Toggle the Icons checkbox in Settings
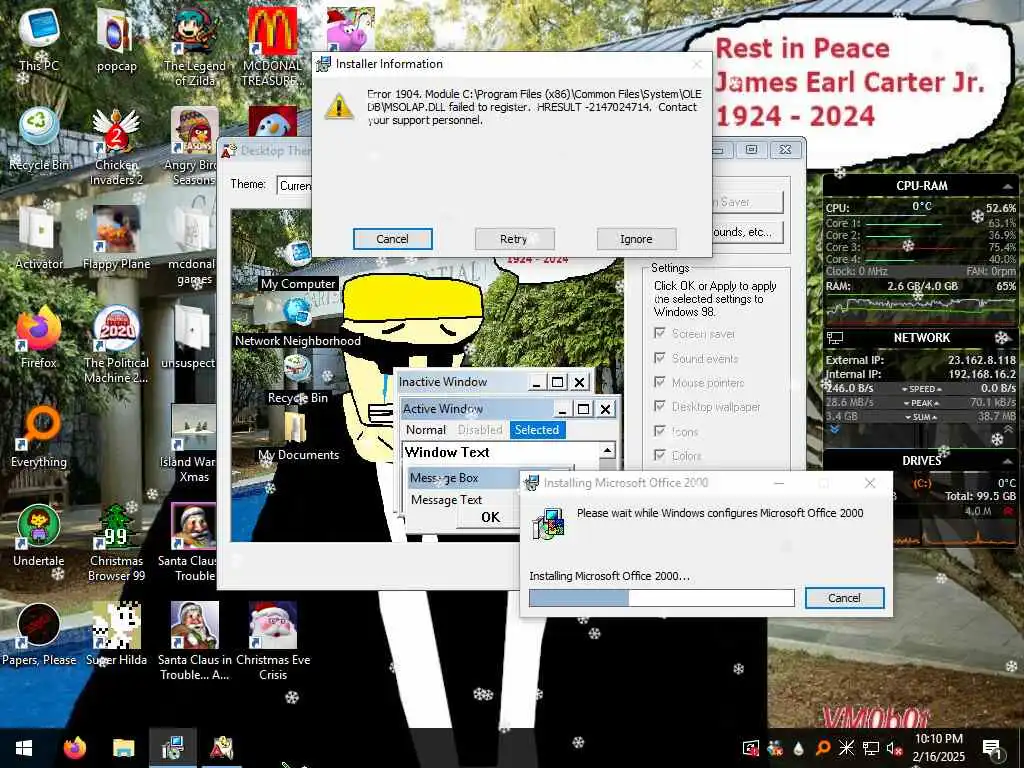1024x768 pixels. pos(660,431)
